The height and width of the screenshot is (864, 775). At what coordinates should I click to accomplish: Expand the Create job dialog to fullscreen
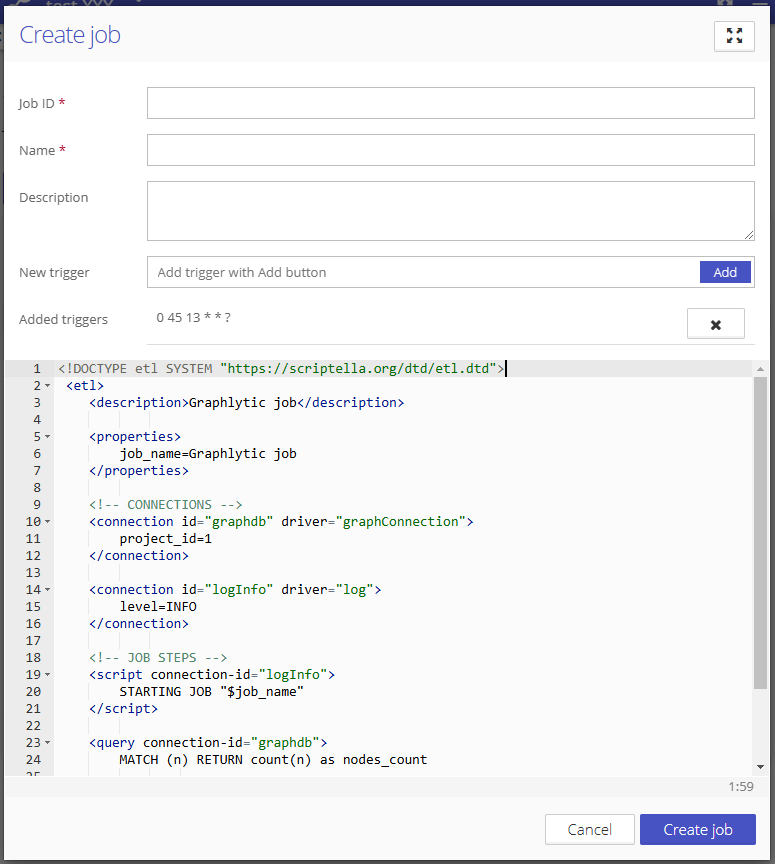coord(734,36)
